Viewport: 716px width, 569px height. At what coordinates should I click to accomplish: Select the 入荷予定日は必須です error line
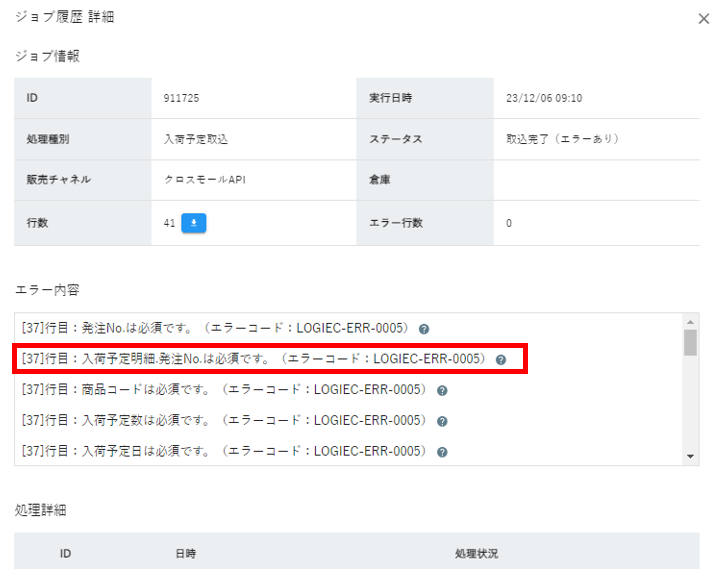tap(225, 452)
